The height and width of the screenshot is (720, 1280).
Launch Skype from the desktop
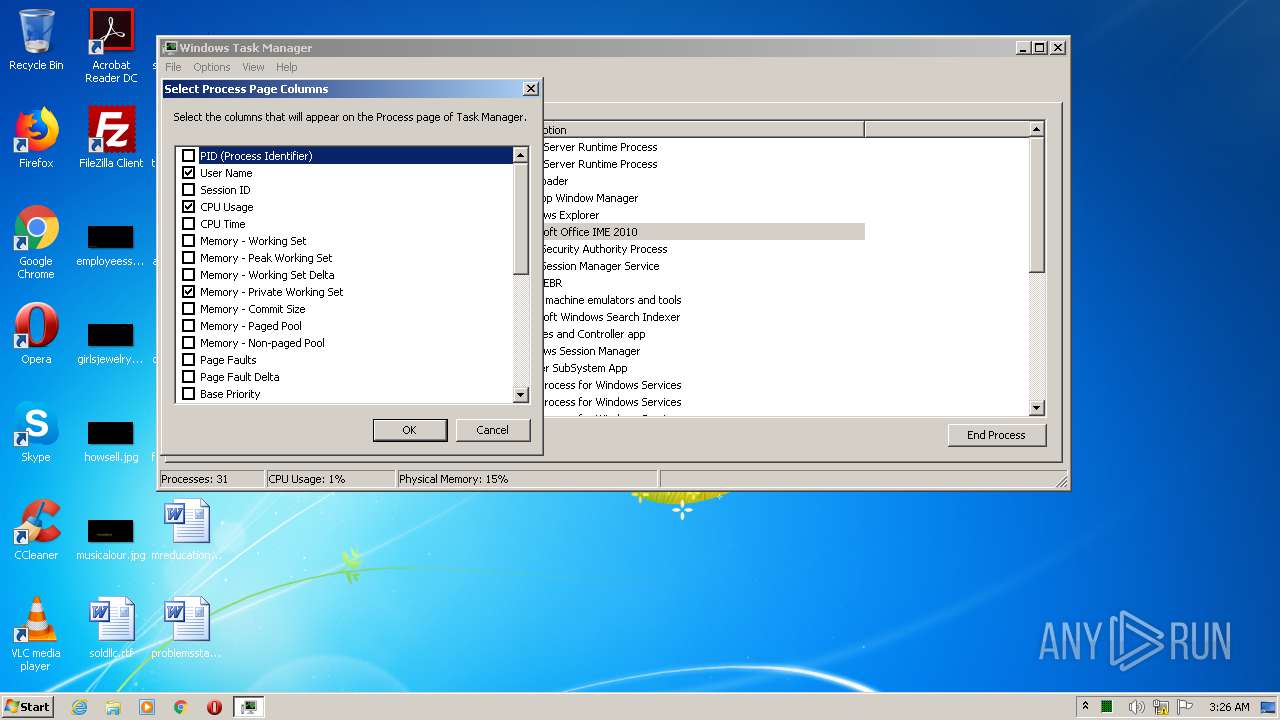coord(36,432)
